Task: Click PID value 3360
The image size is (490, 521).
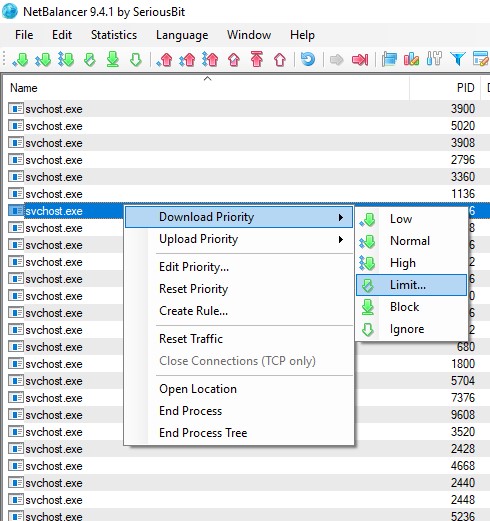Action: point(463,177)
